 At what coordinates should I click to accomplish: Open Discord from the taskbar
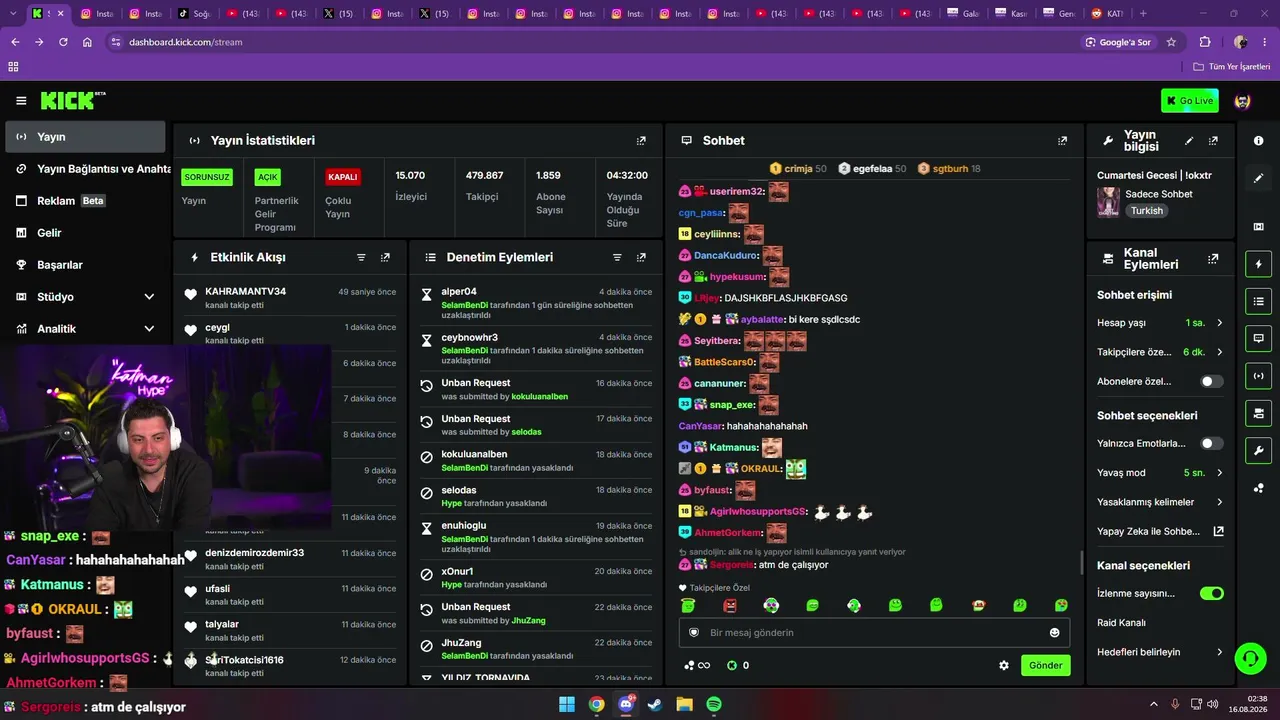point(626,704)
